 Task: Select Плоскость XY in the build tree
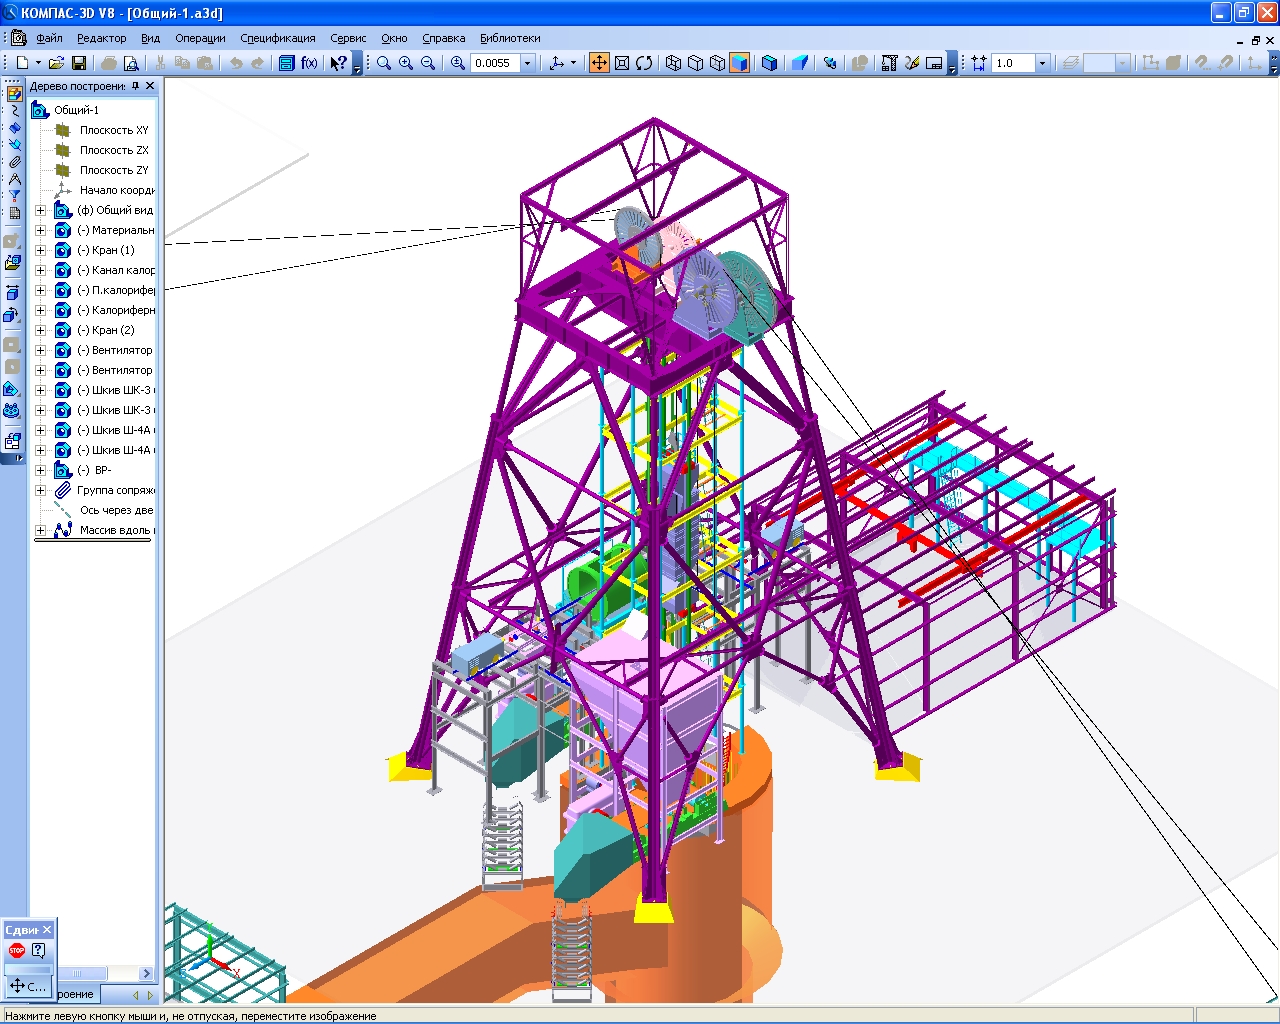(113, 130)
